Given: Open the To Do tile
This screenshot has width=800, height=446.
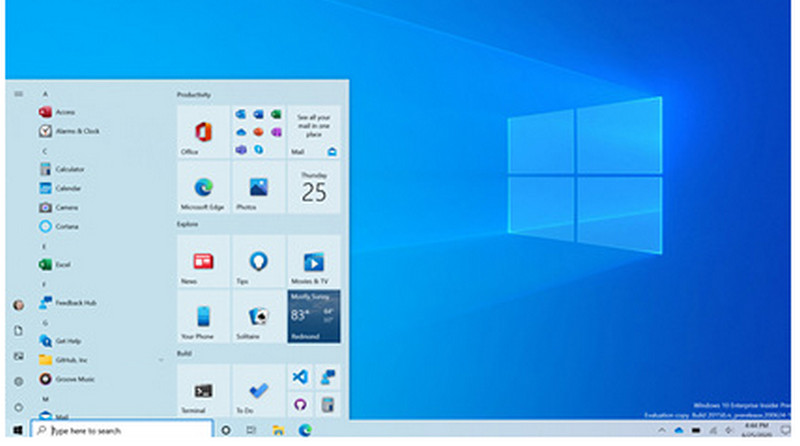Looking at the screenshot, I should 259,391.
